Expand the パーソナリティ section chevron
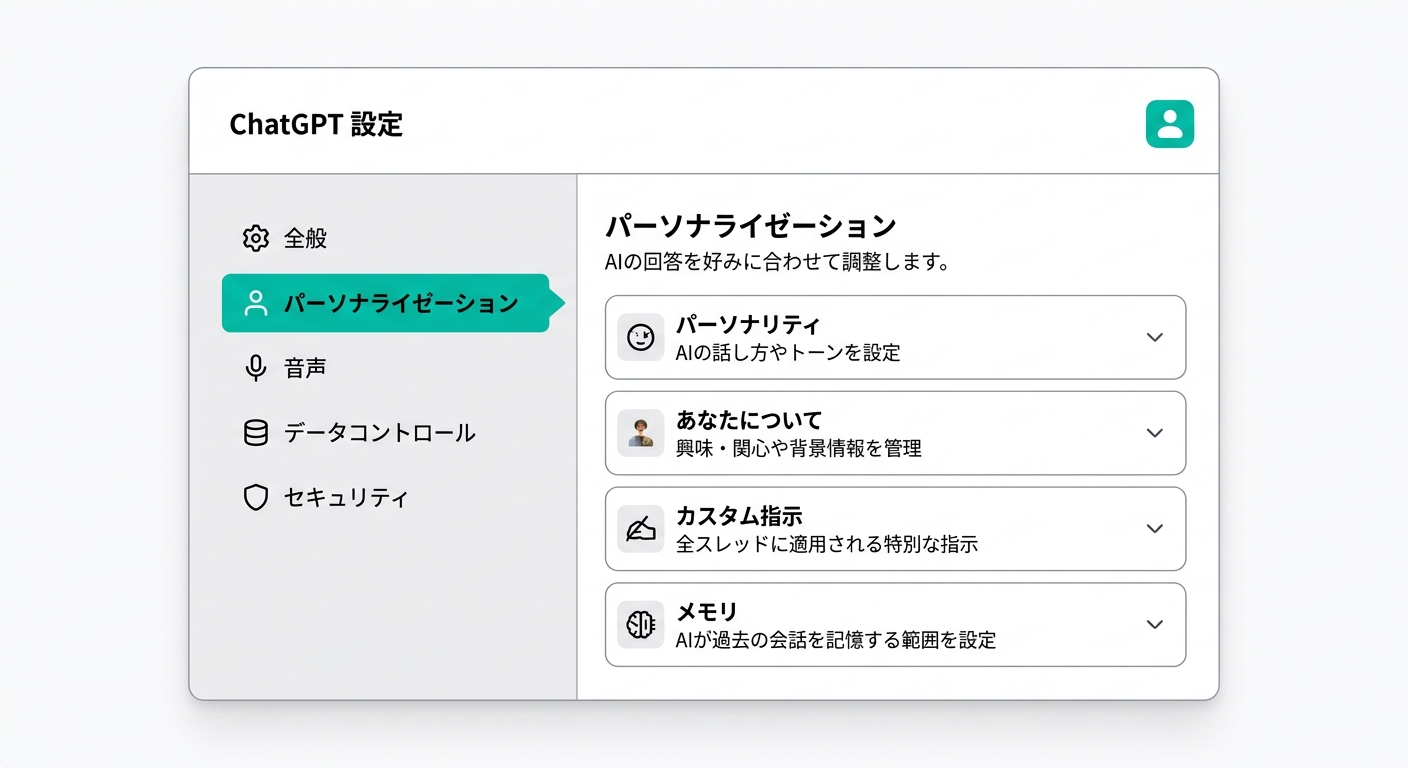 click(1154, 337)
